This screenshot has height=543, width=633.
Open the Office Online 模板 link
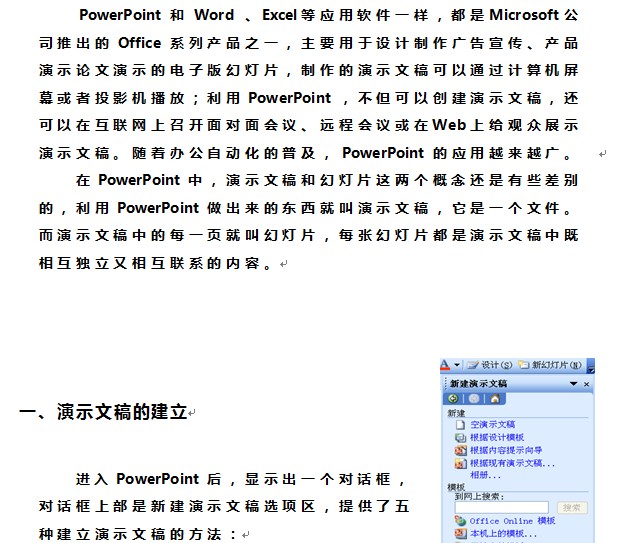coord(512,521)
